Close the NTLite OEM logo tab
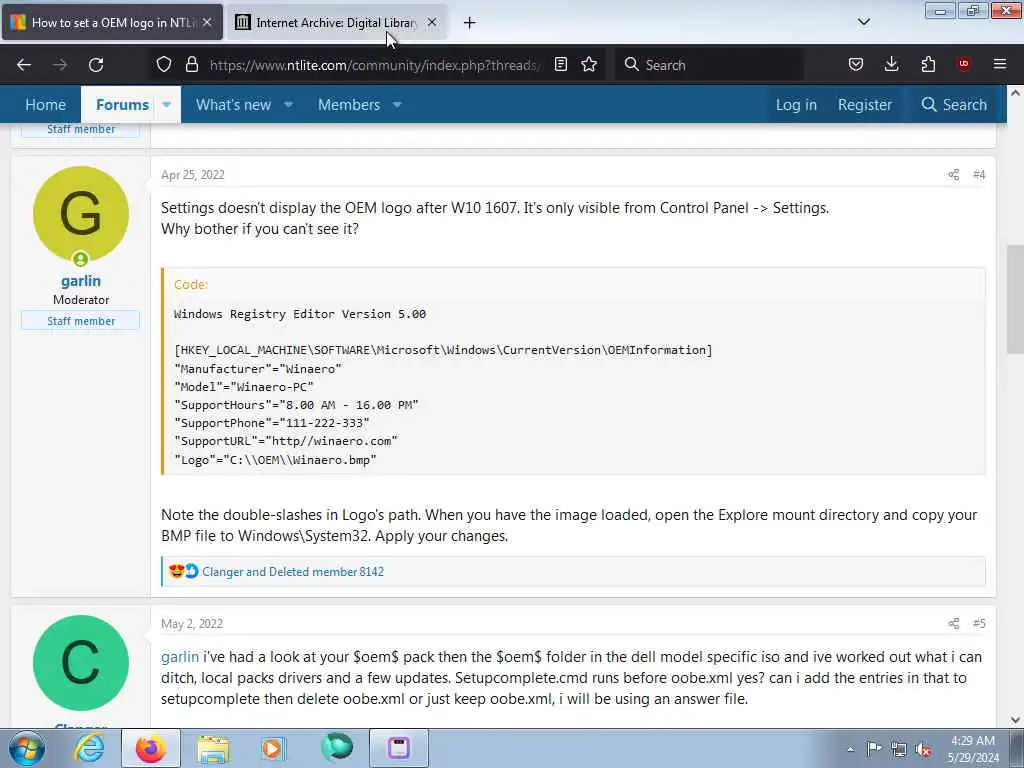1024x768 pixels. pyautogui.click(x=207, y=22)
